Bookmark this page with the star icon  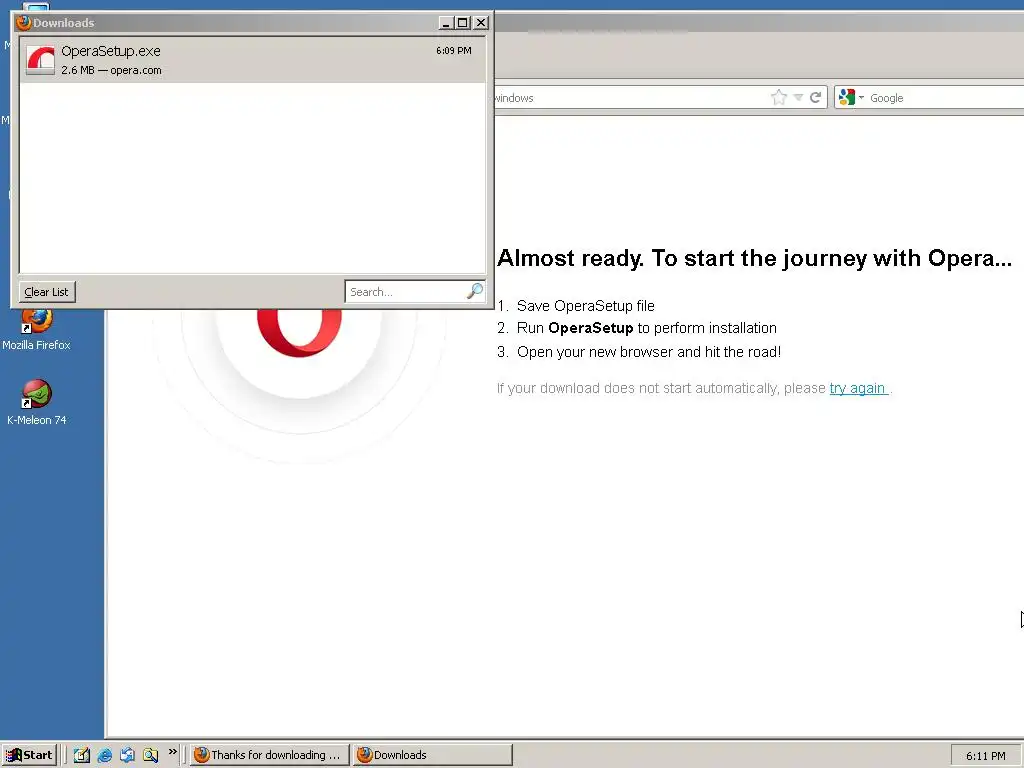click(778, 98)
